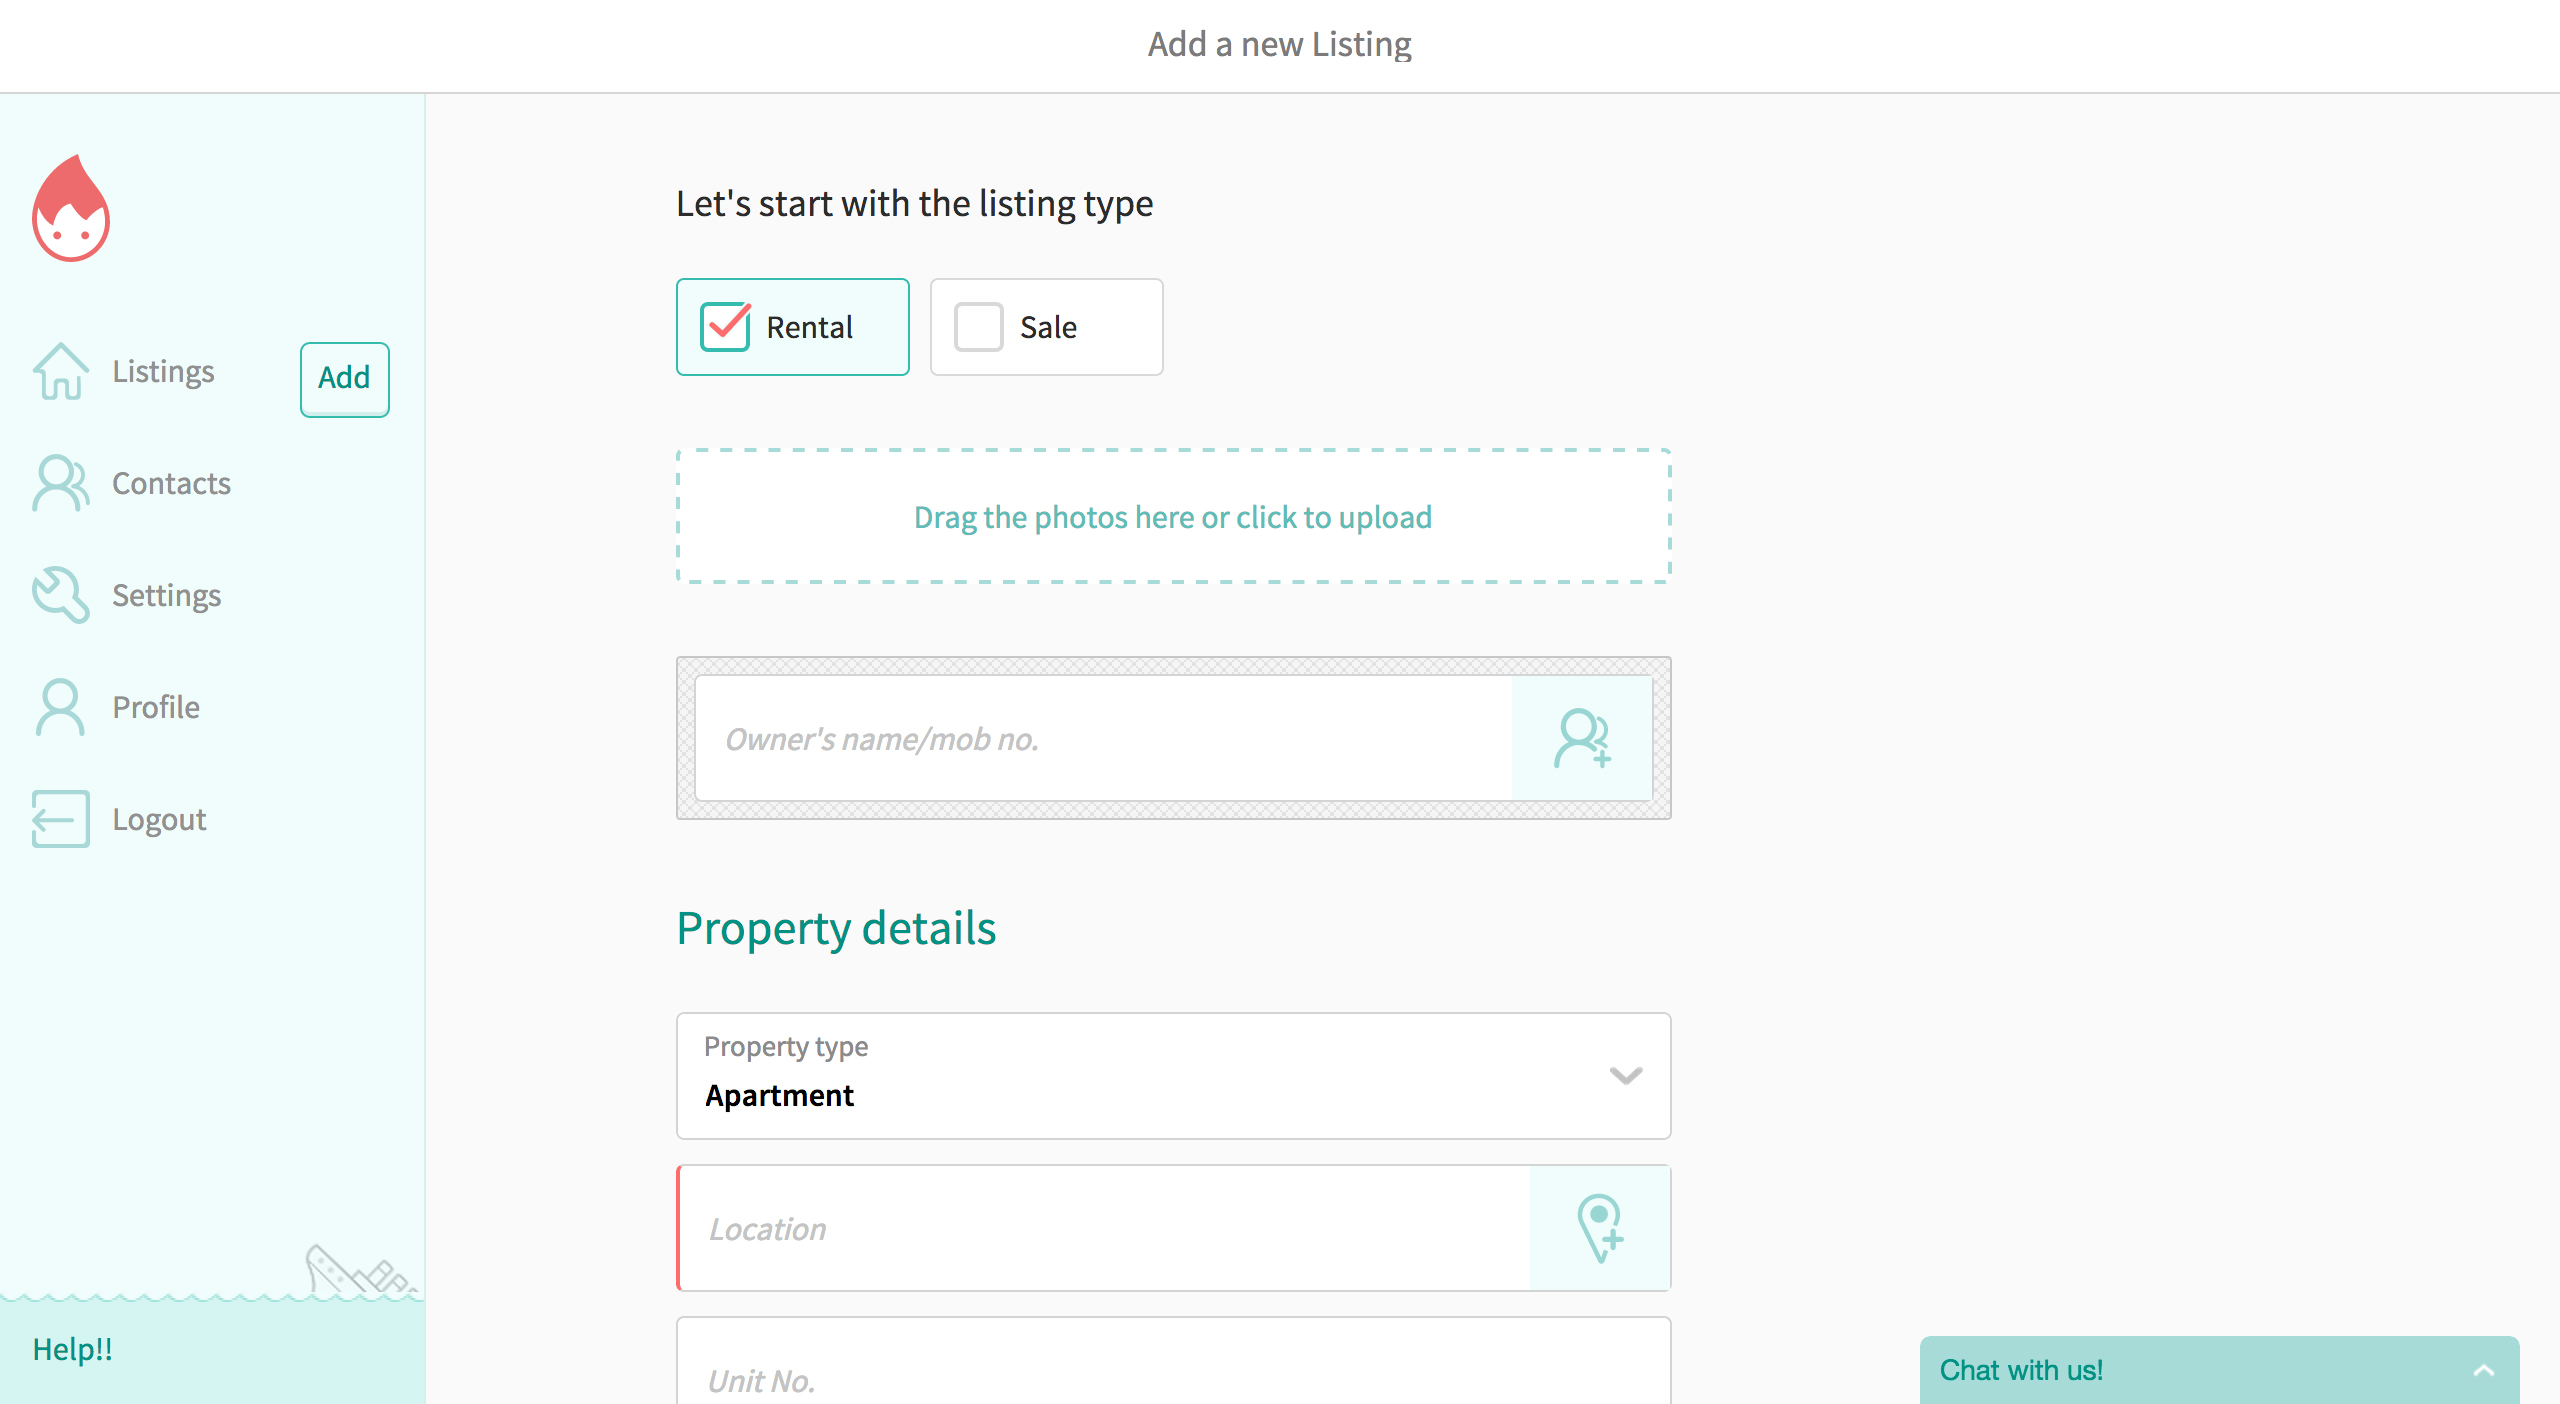Click the Property type chevron arrow
2560x1404 pixels.
pos(1626,1076)
